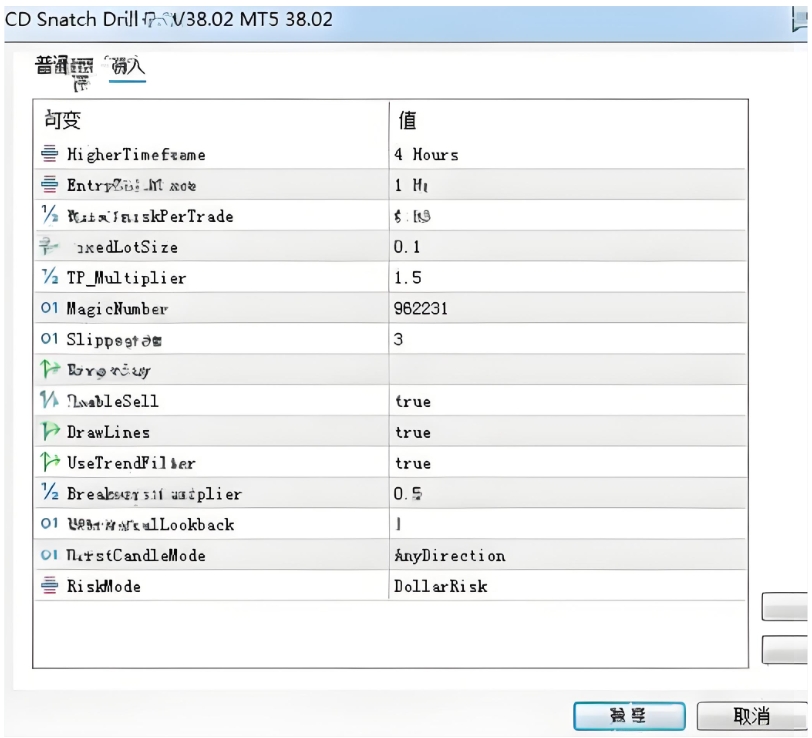Click the DrawLines boolean icon

click(x=50, y=432)
